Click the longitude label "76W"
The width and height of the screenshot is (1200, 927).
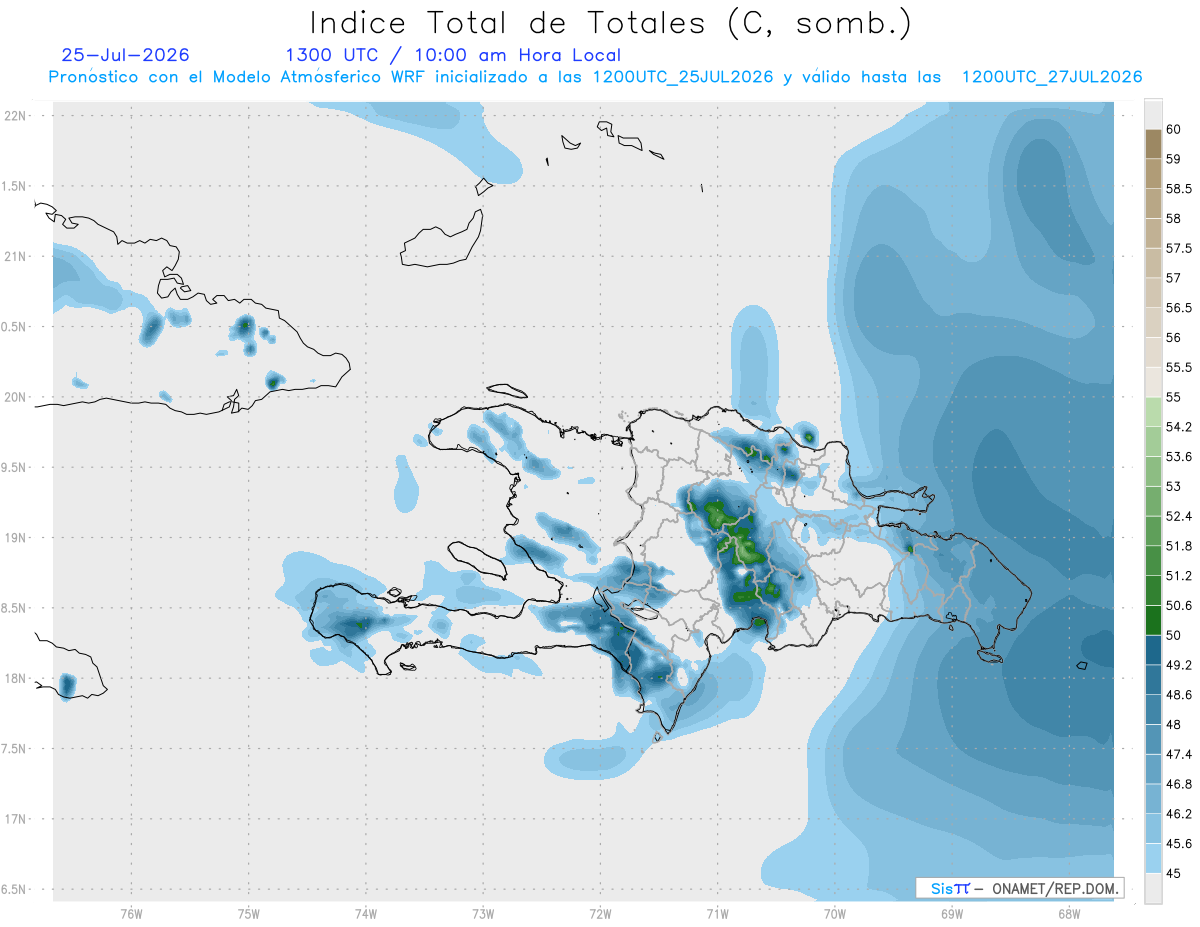pos(131,914)
